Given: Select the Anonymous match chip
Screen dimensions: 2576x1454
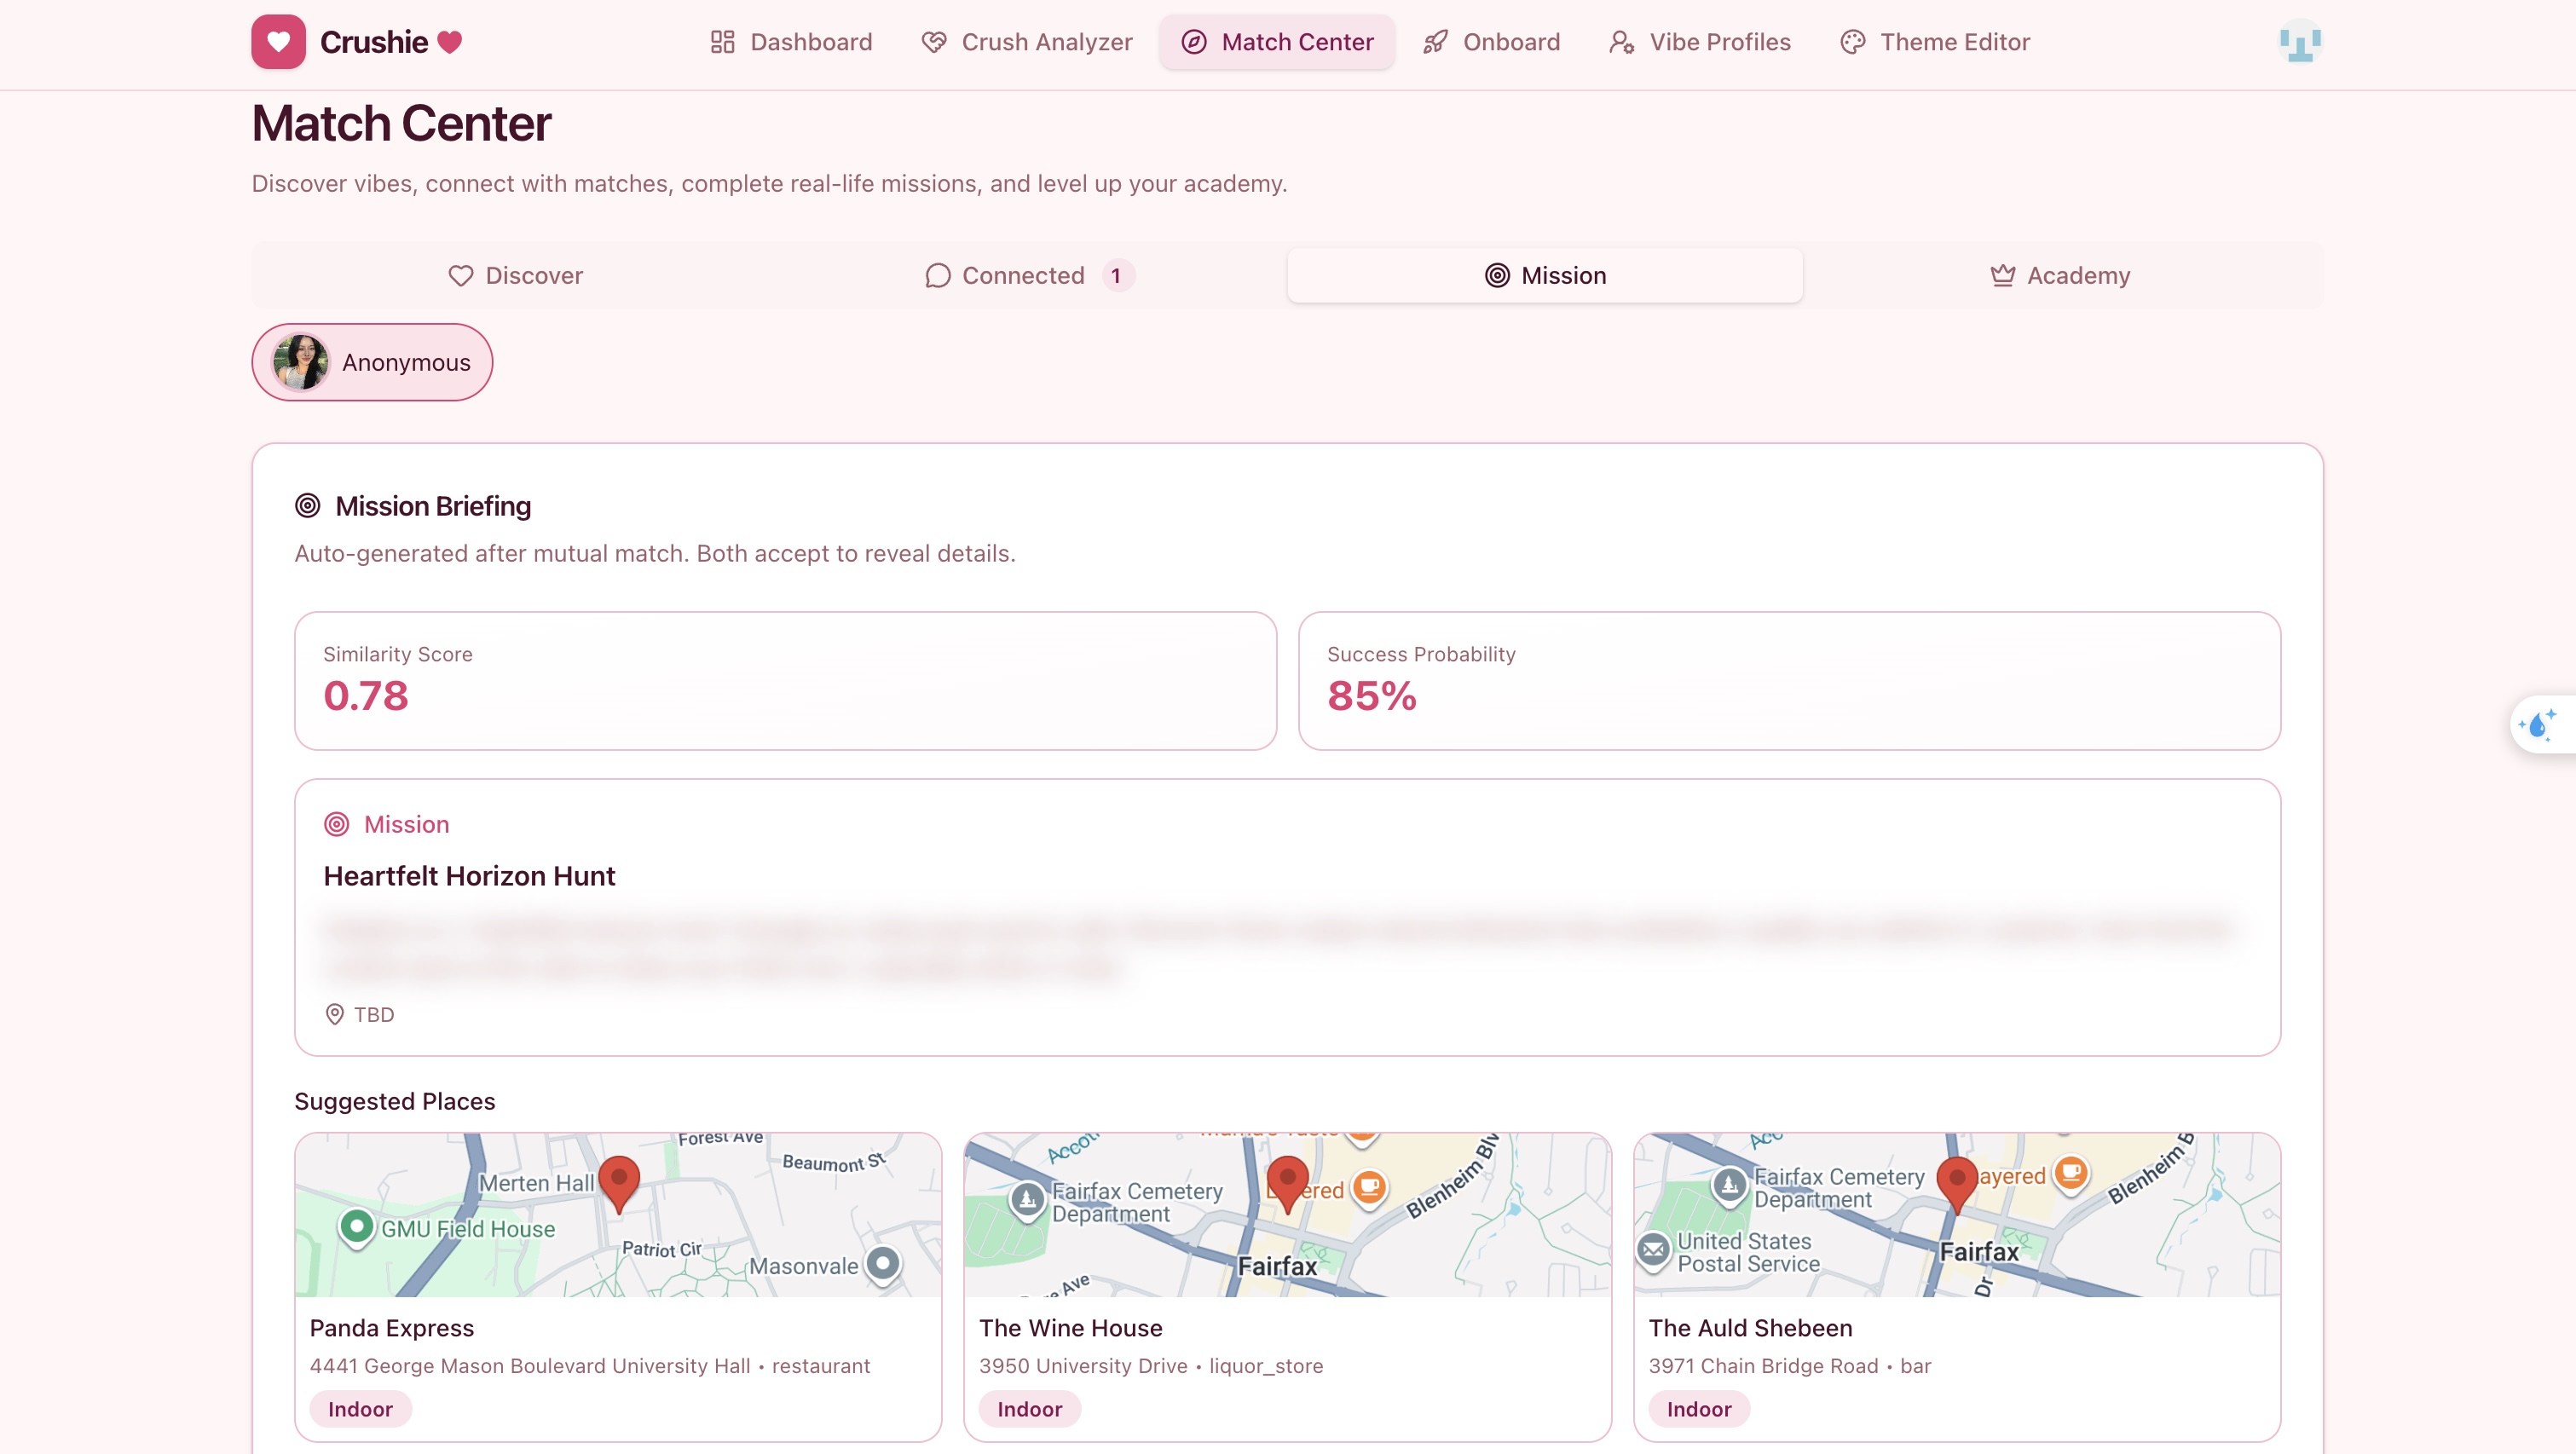Looking at the screenshot, I should [372, 362].
